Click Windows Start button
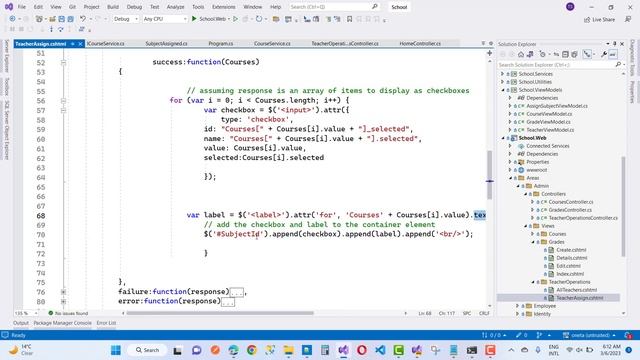 (116, 350)
